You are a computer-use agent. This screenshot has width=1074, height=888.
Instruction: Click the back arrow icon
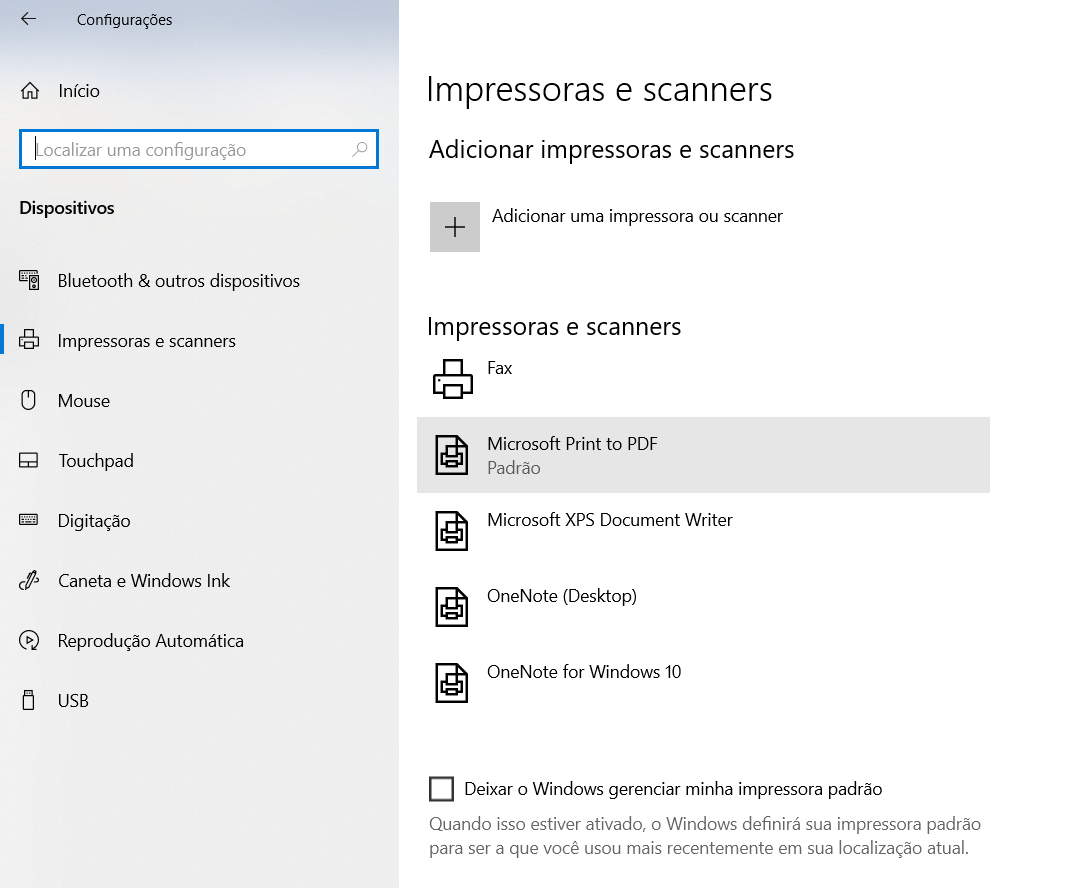click(x=28, y=19)
